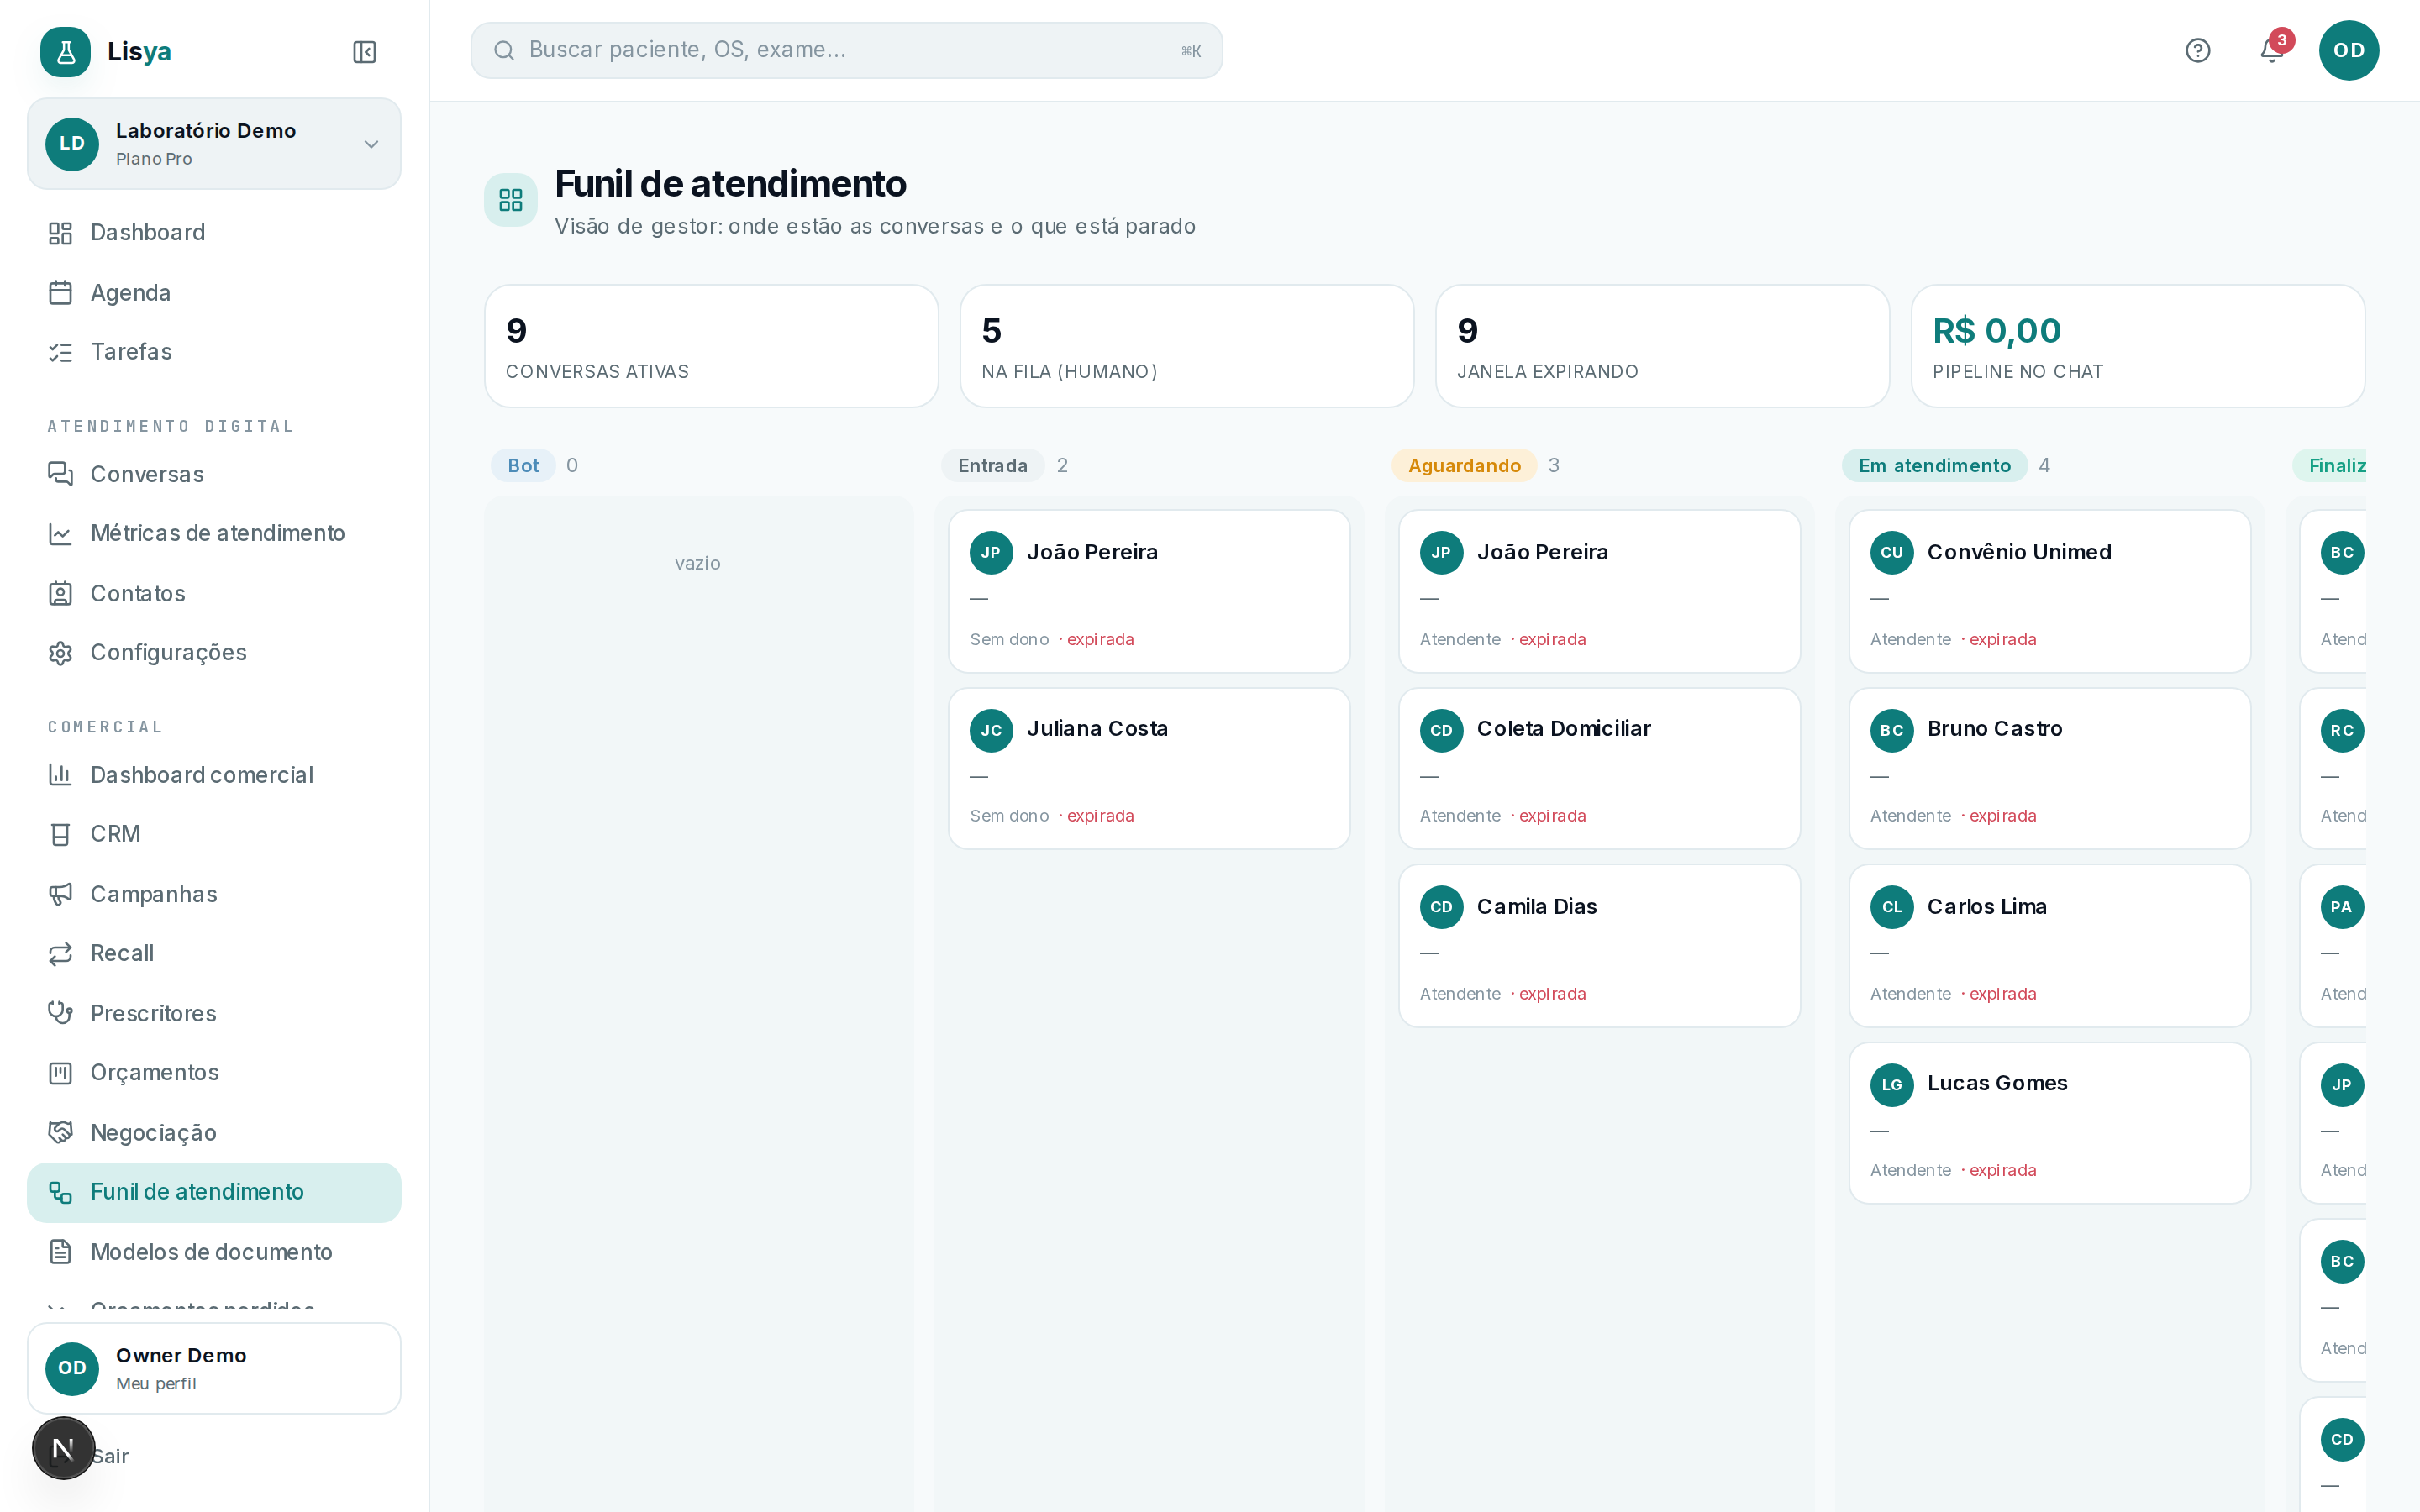Viewport: 2420px width, 1512px height.
Task: Click the search magnifier icon
Action: (504, 50)
